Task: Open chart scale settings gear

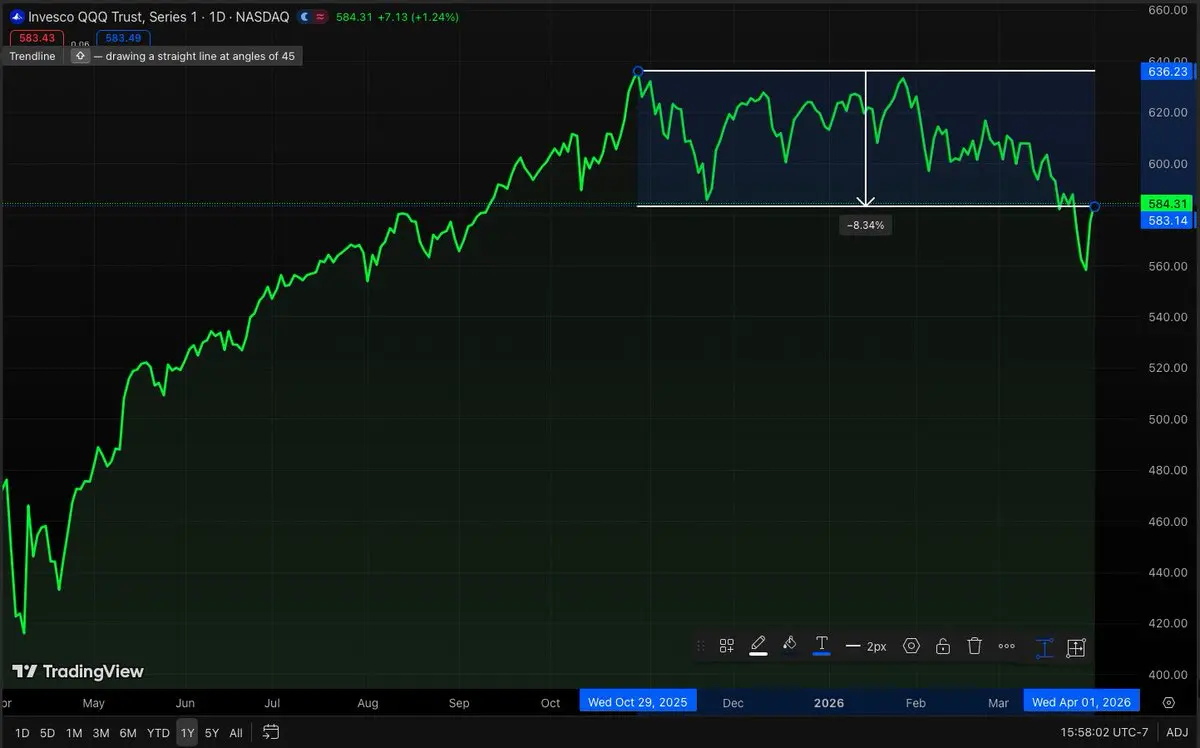Action: click(x=1169, y=703)
